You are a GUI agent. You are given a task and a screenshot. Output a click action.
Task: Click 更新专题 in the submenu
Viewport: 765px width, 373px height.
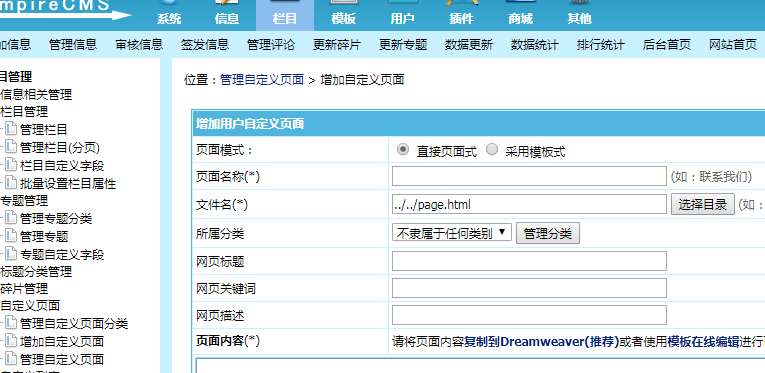(x=403, y=45)
